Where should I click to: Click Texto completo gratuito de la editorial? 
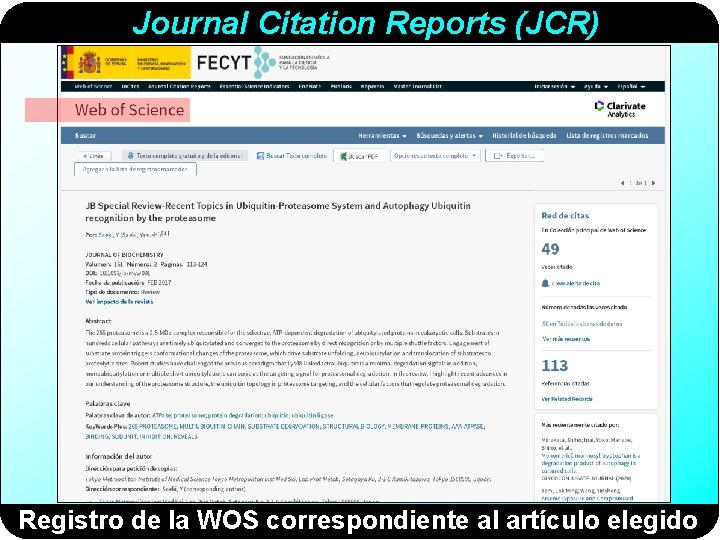click(x=185, y=156)
